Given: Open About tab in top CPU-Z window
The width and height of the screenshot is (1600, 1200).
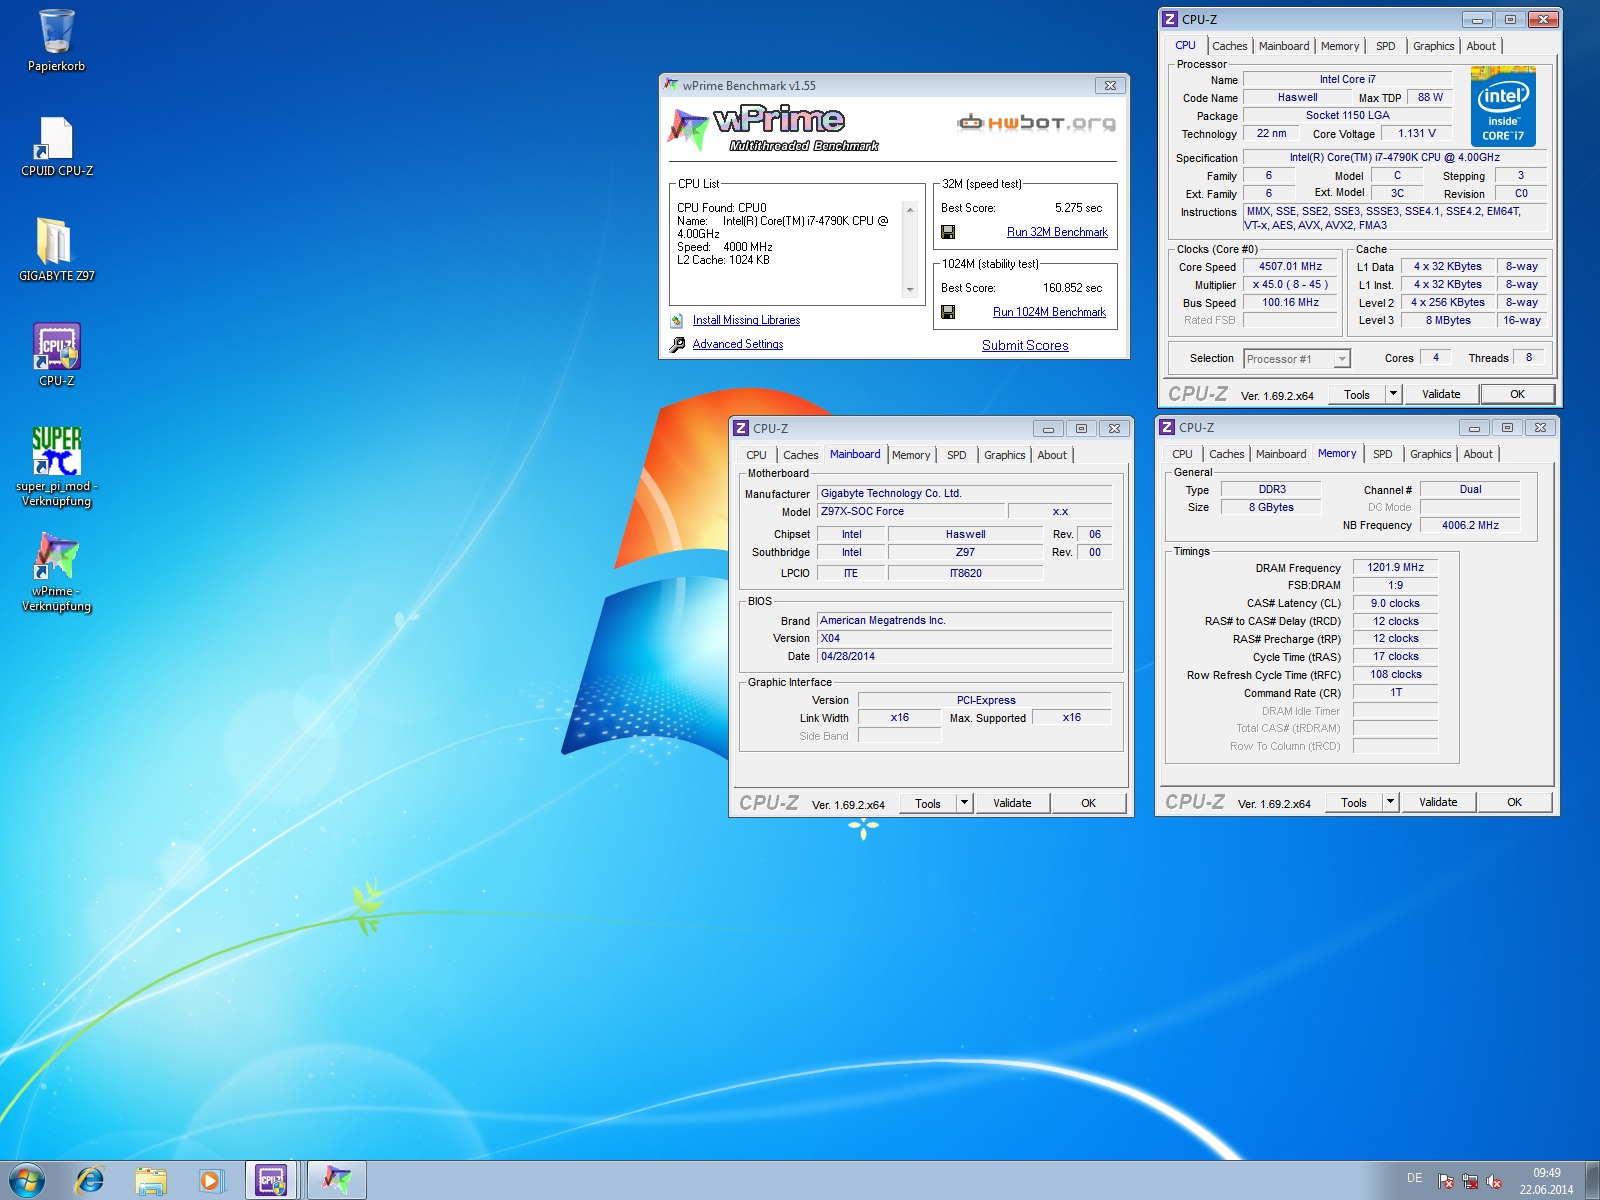Looking at the screenshot, I should coord(1481,46).
